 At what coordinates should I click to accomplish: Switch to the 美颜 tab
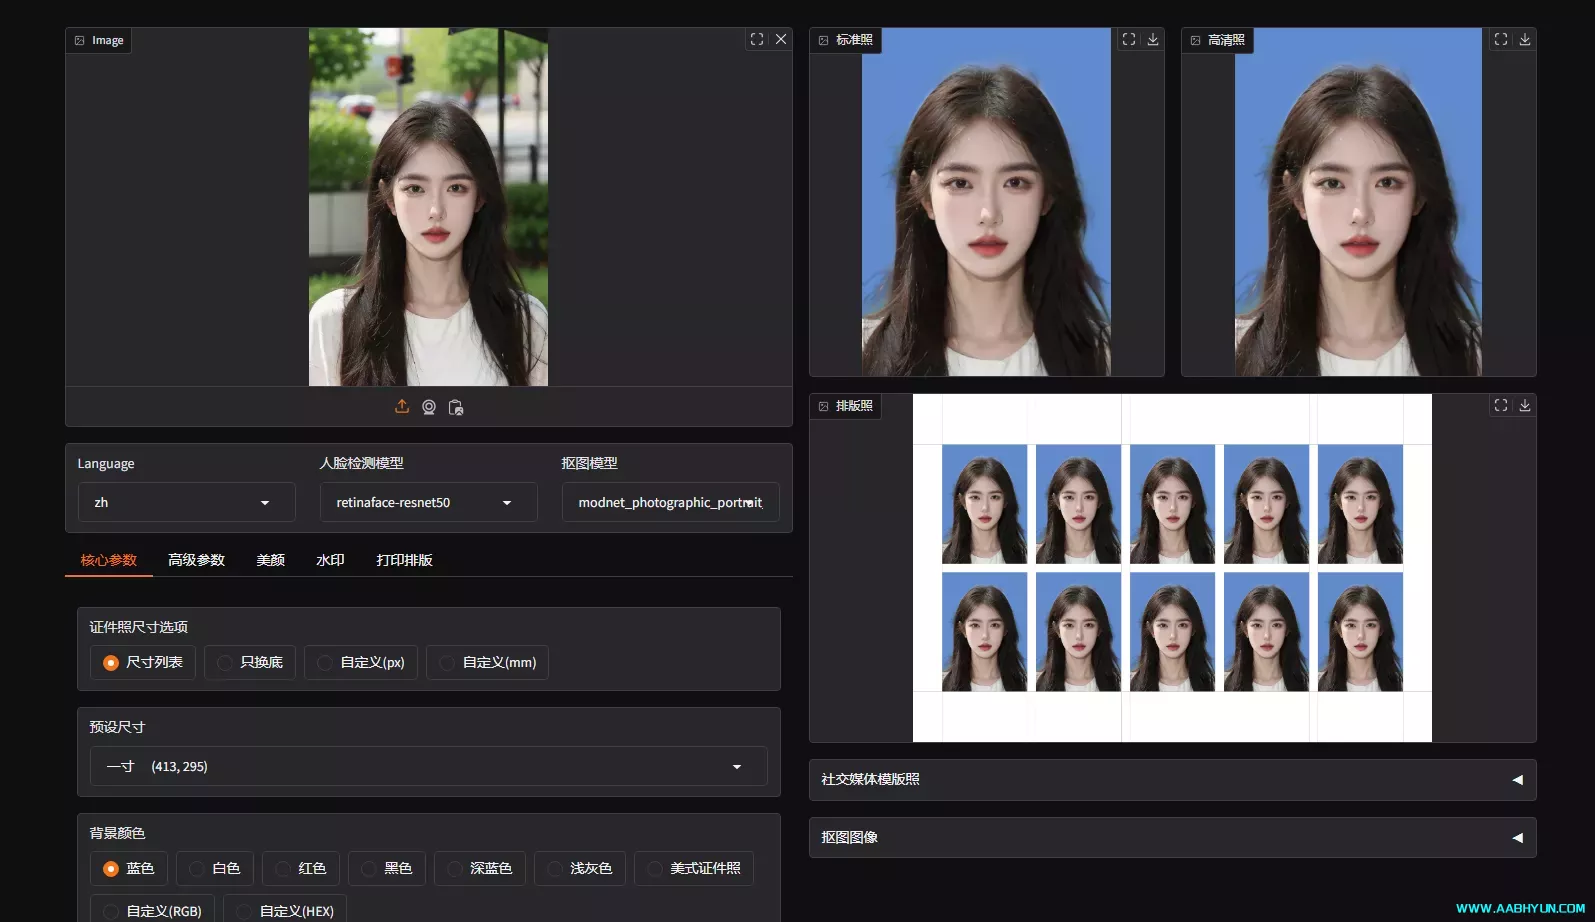[x=270, y=560]
